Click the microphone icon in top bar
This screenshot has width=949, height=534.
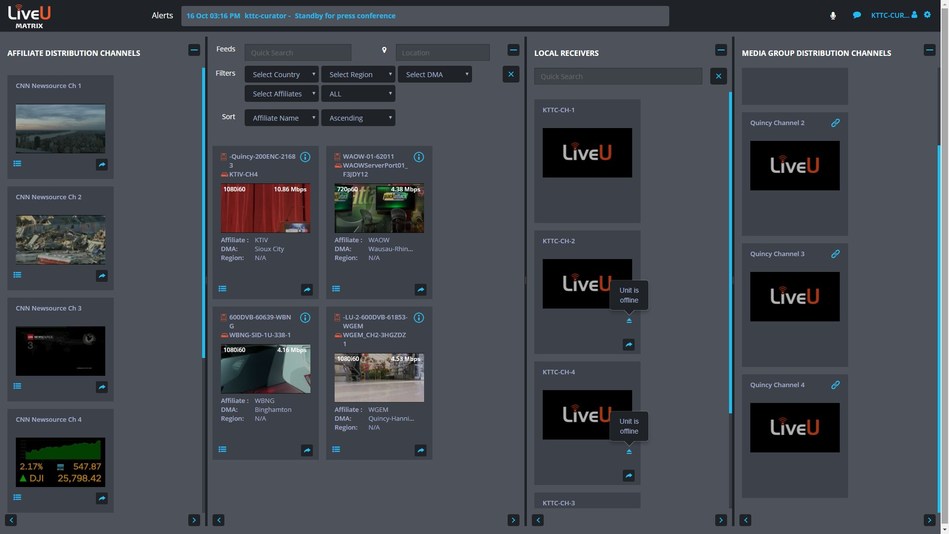point(833,16)
